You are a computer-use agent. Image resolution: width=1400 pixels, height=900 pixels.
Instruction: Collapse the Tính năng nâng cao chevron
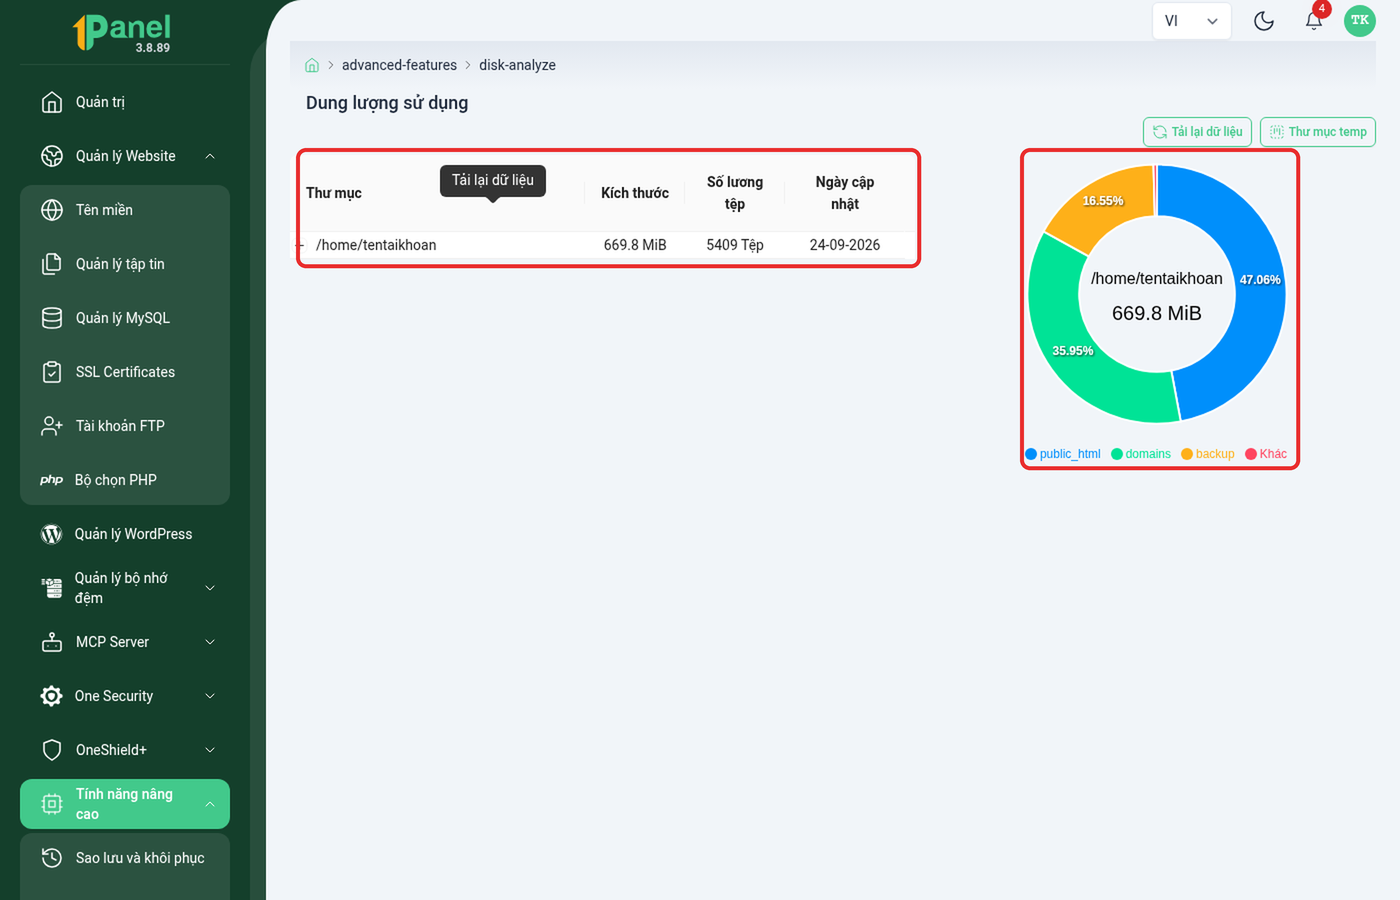click(x=210, y=804)
